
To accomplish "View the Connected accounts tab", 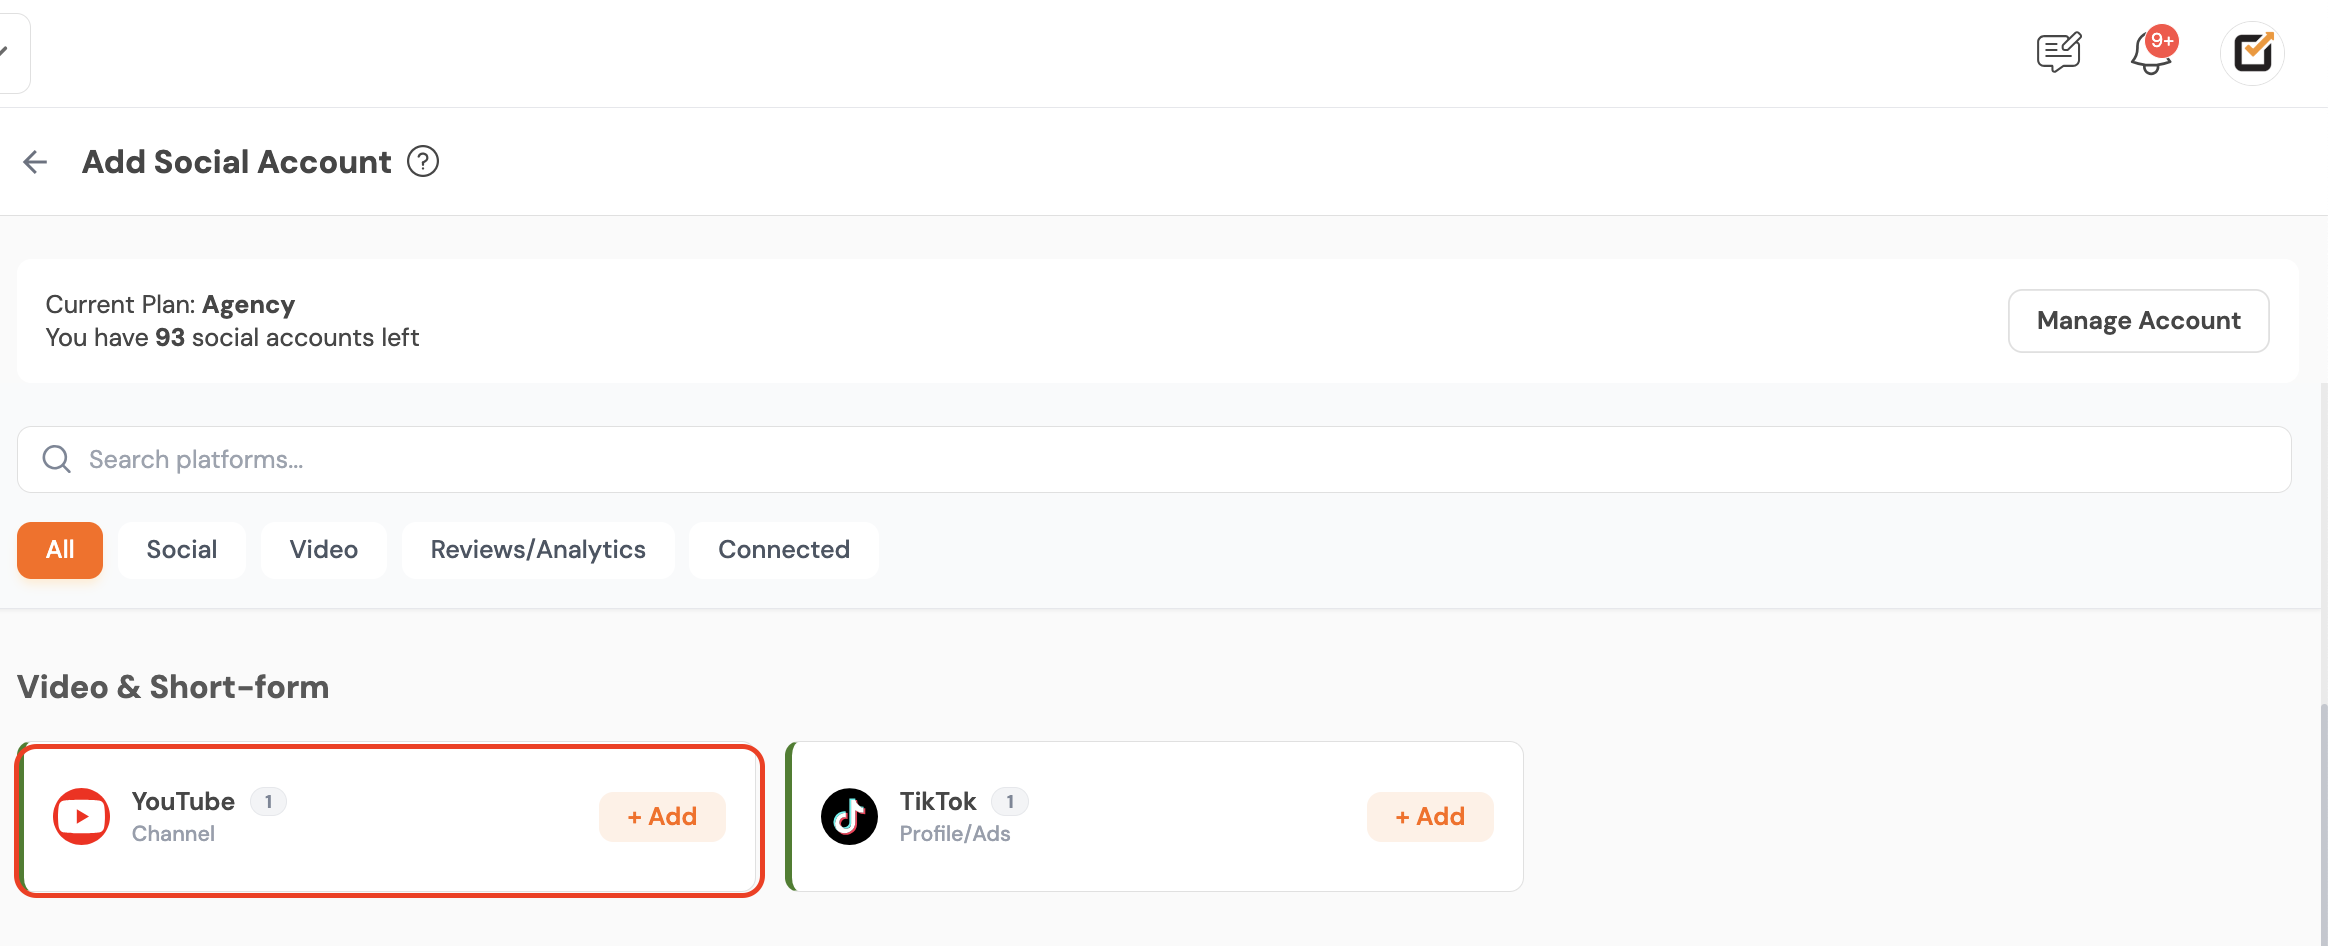I will pyautogui.click(x=784, y=550).
